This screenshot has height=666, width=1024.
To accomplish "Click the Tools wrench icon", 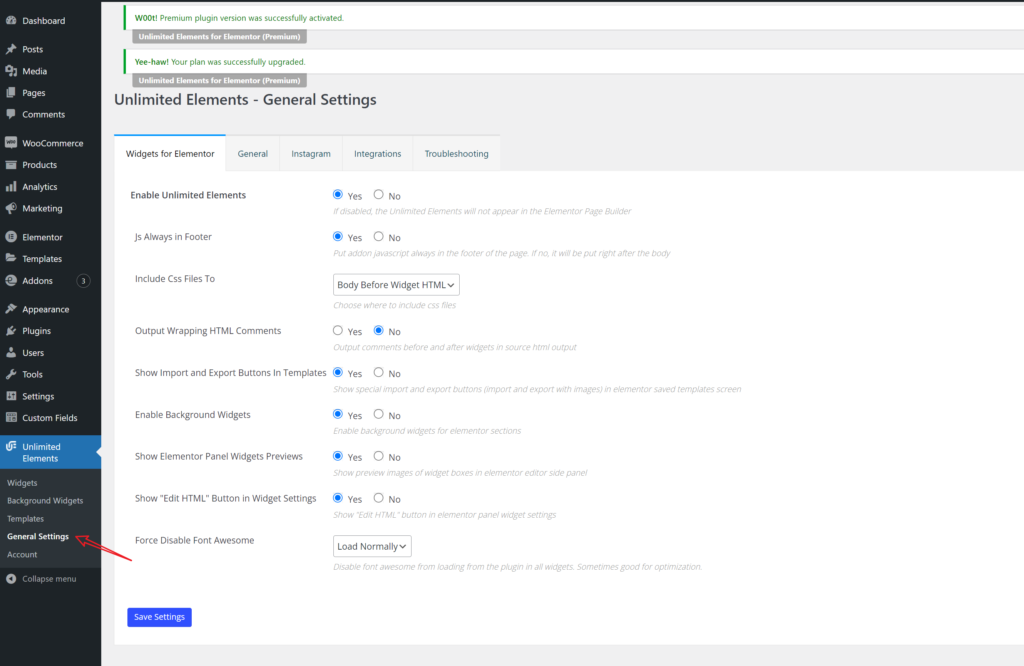I will tap(11, 374).
